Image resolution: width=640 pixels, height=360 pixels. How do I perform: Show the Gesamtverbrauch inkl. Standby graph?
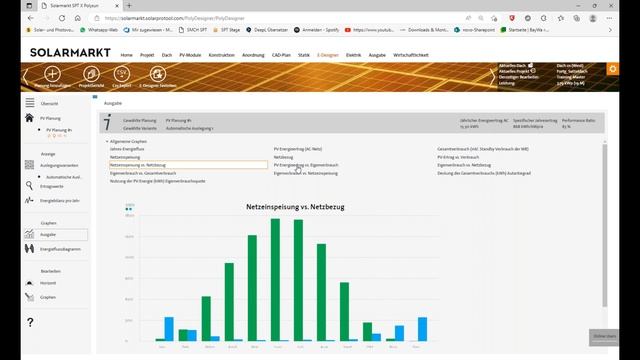click(x=483, y=149)
